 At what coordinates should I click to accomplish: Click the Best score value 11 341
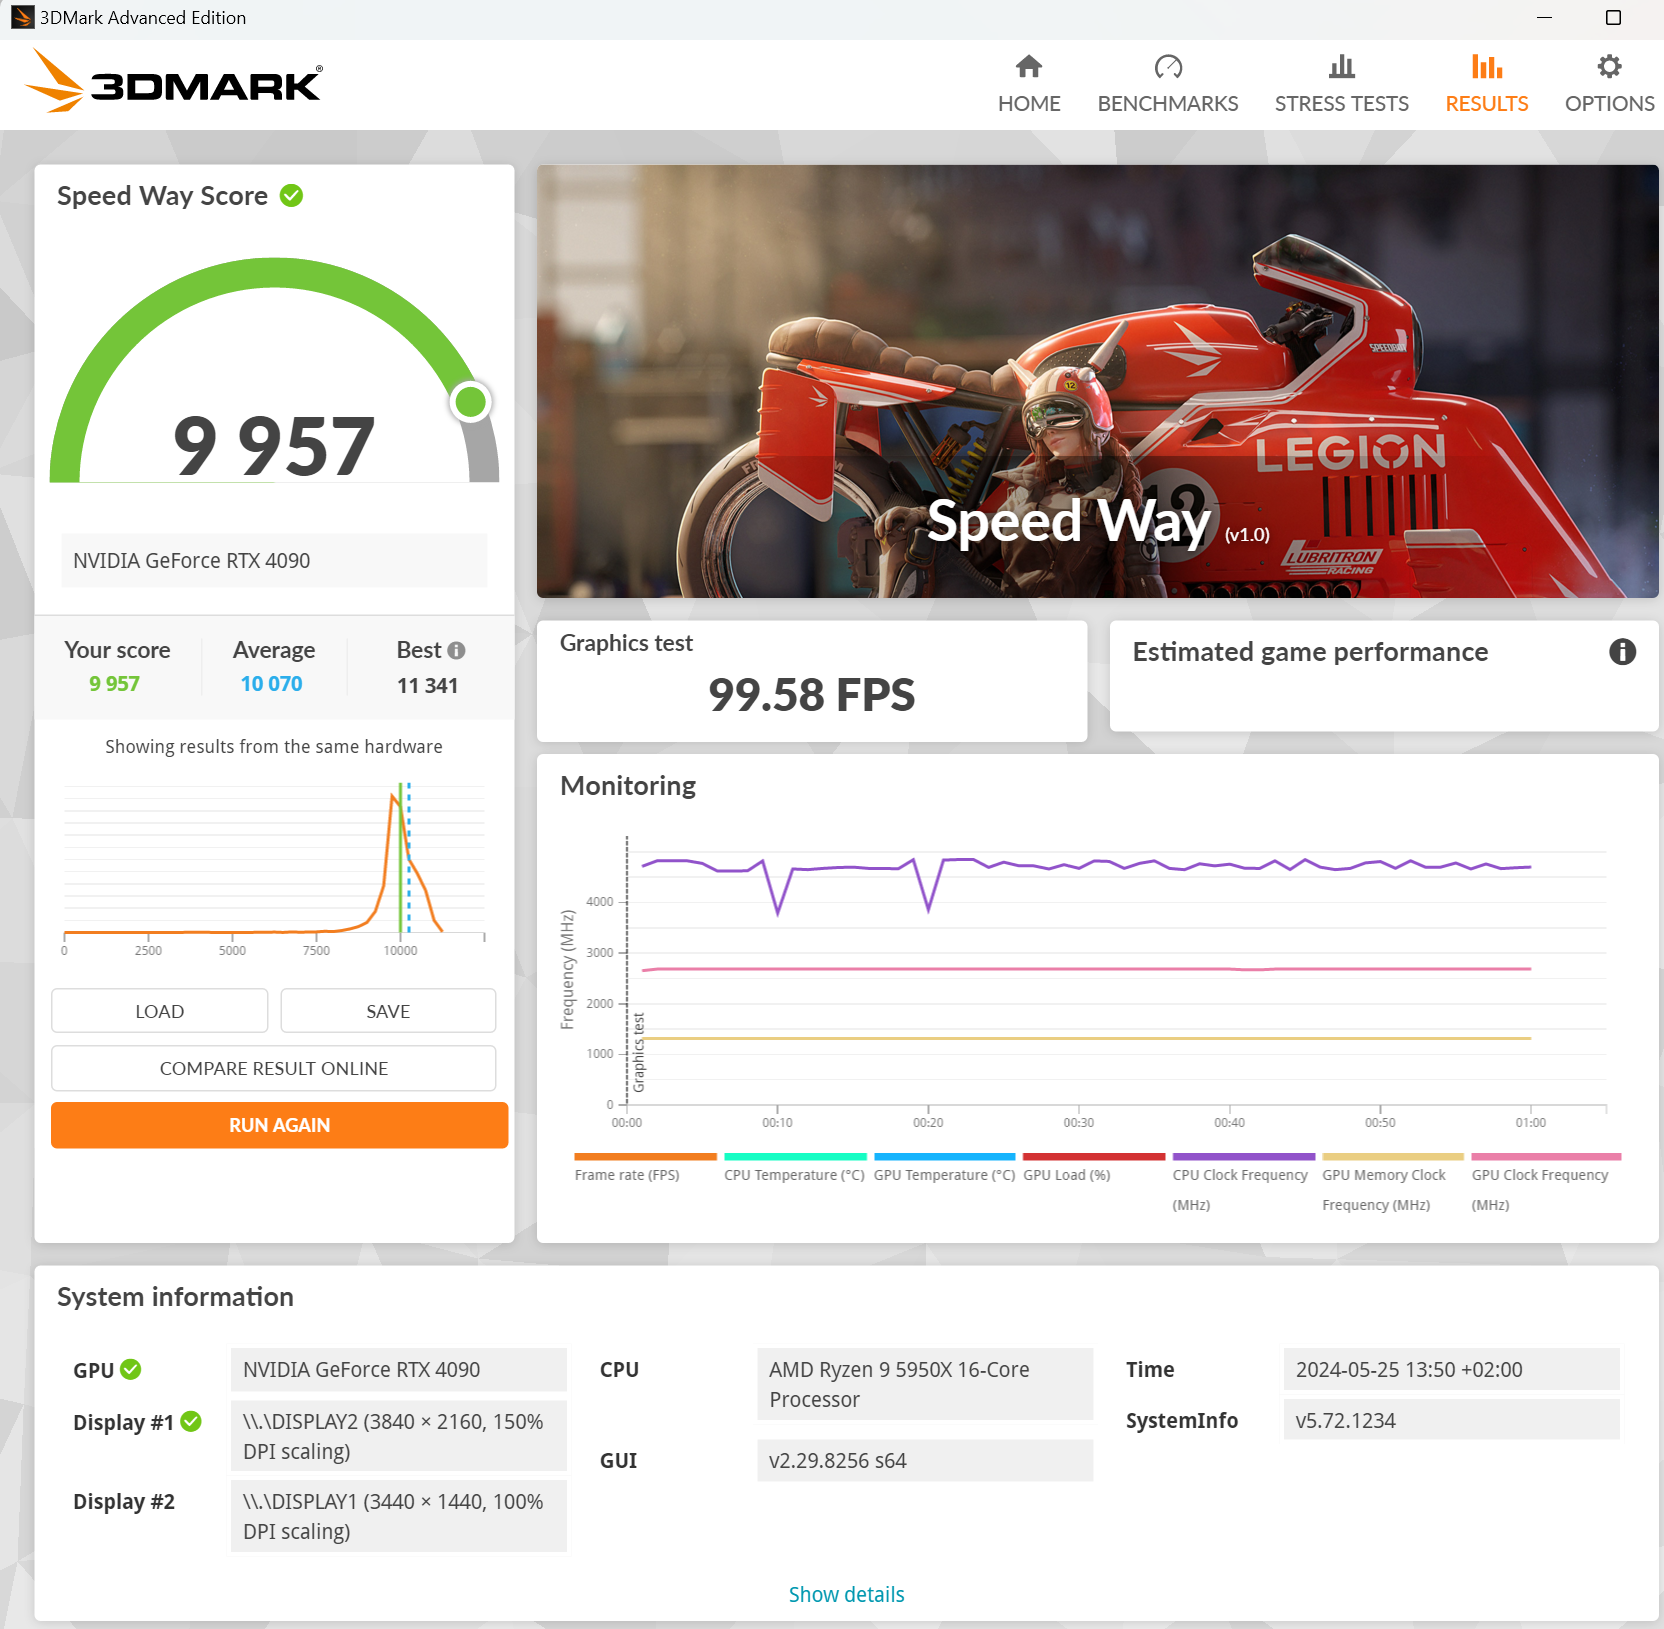427,685
